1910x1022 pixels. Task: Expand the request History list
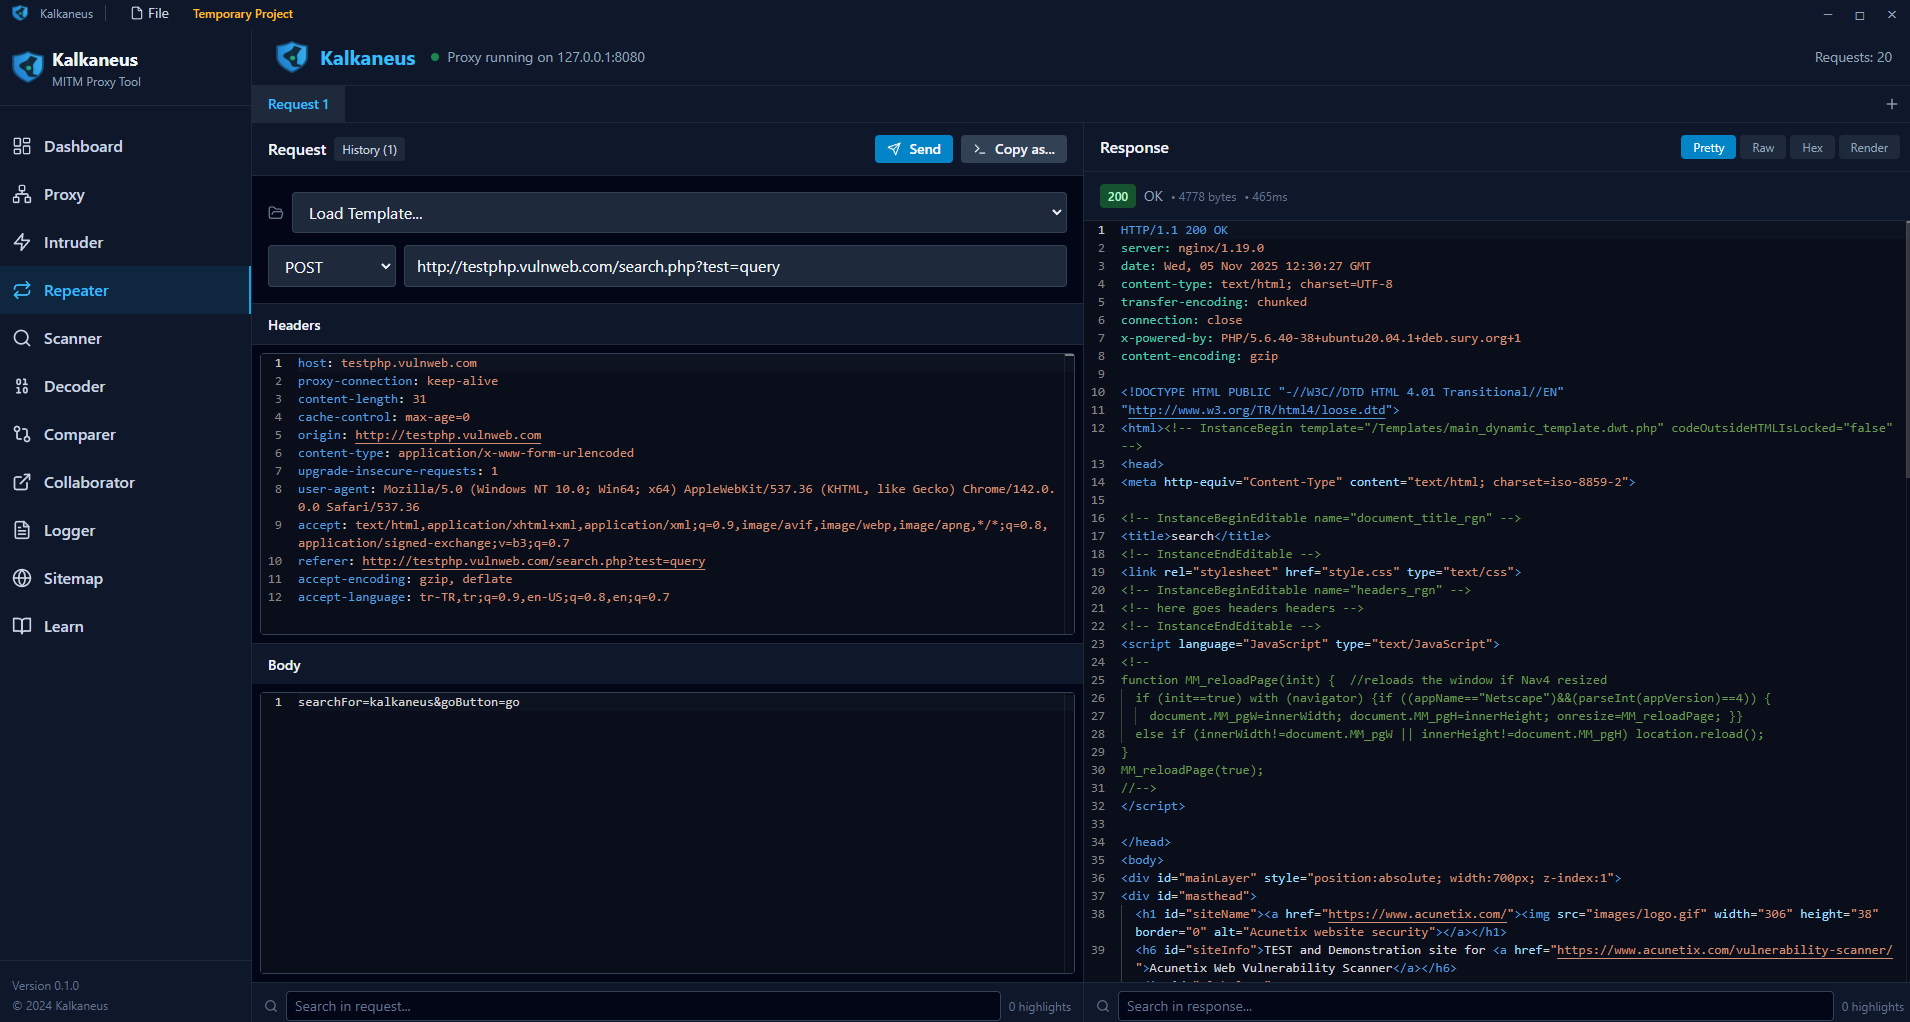[x=368, y=149]
